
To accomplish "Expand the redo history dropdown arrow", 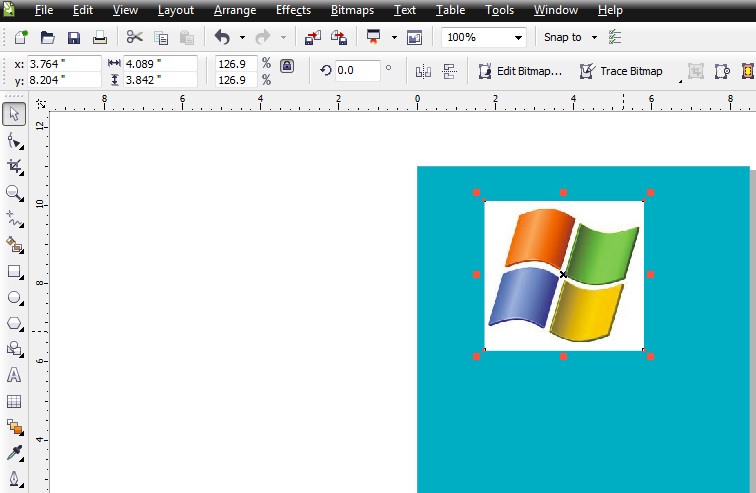I will click(x=283, y=38).
